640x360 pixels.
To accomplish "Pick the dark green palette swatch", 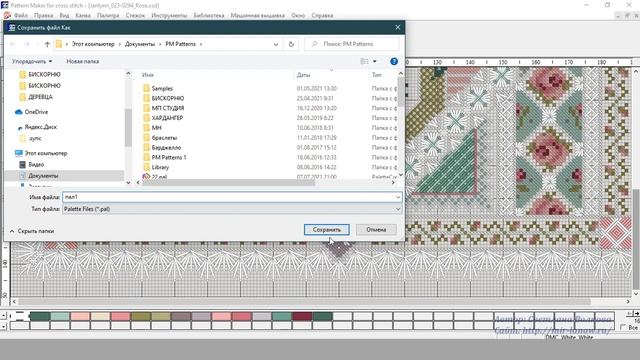I will coord(40,316).
